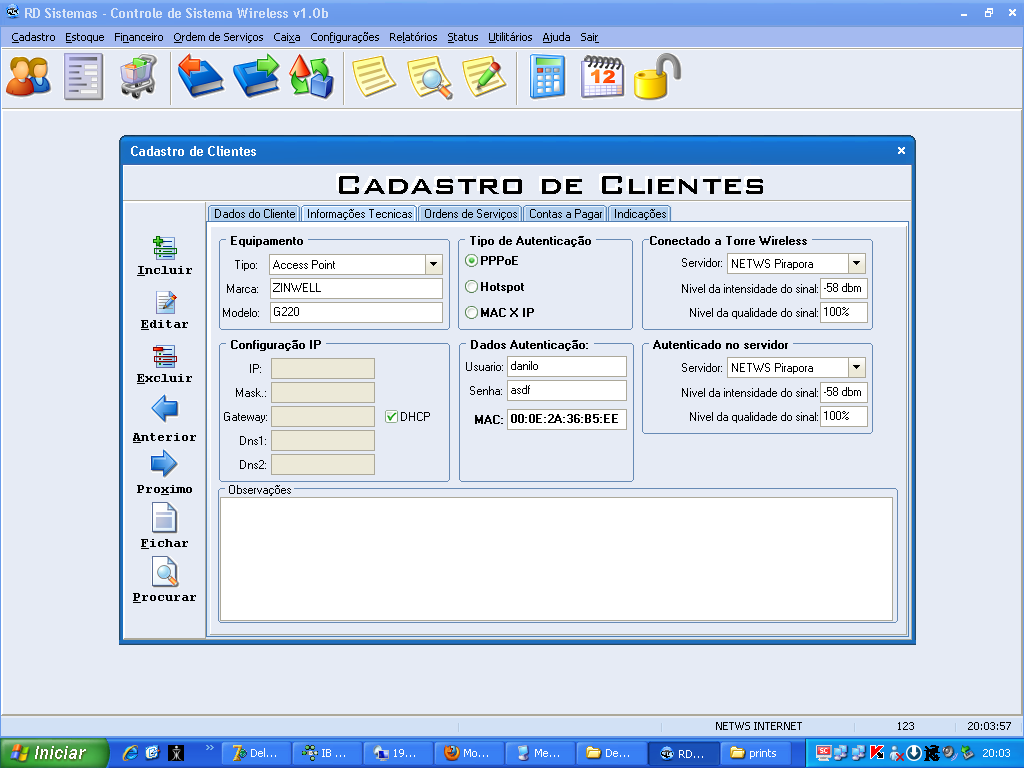
Task: Select the PPPoE authentication option
Action: (x=472, y=261)
